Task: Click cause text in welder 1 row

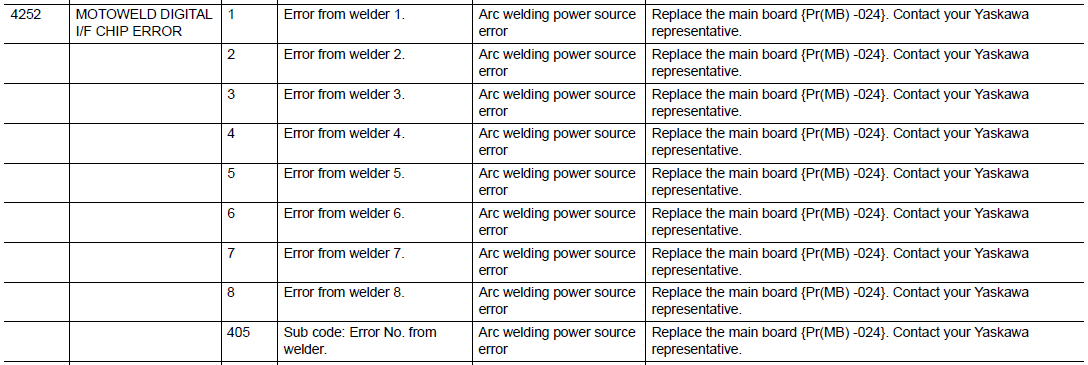Action: coord(557,23)
